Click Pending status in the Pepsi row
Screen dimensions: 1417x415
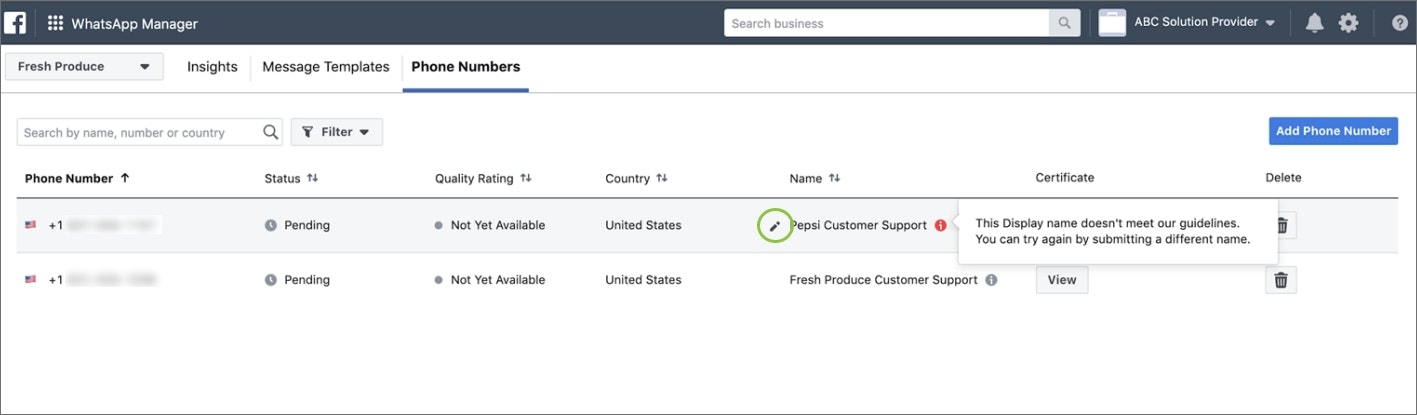[x=306, y=226]
